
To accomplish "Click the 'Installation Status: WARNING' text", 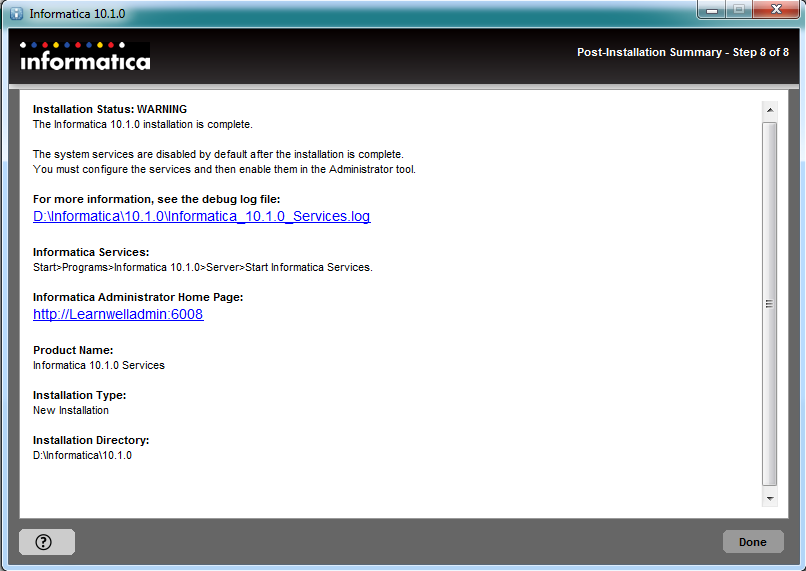I will (x=110, y=109).
